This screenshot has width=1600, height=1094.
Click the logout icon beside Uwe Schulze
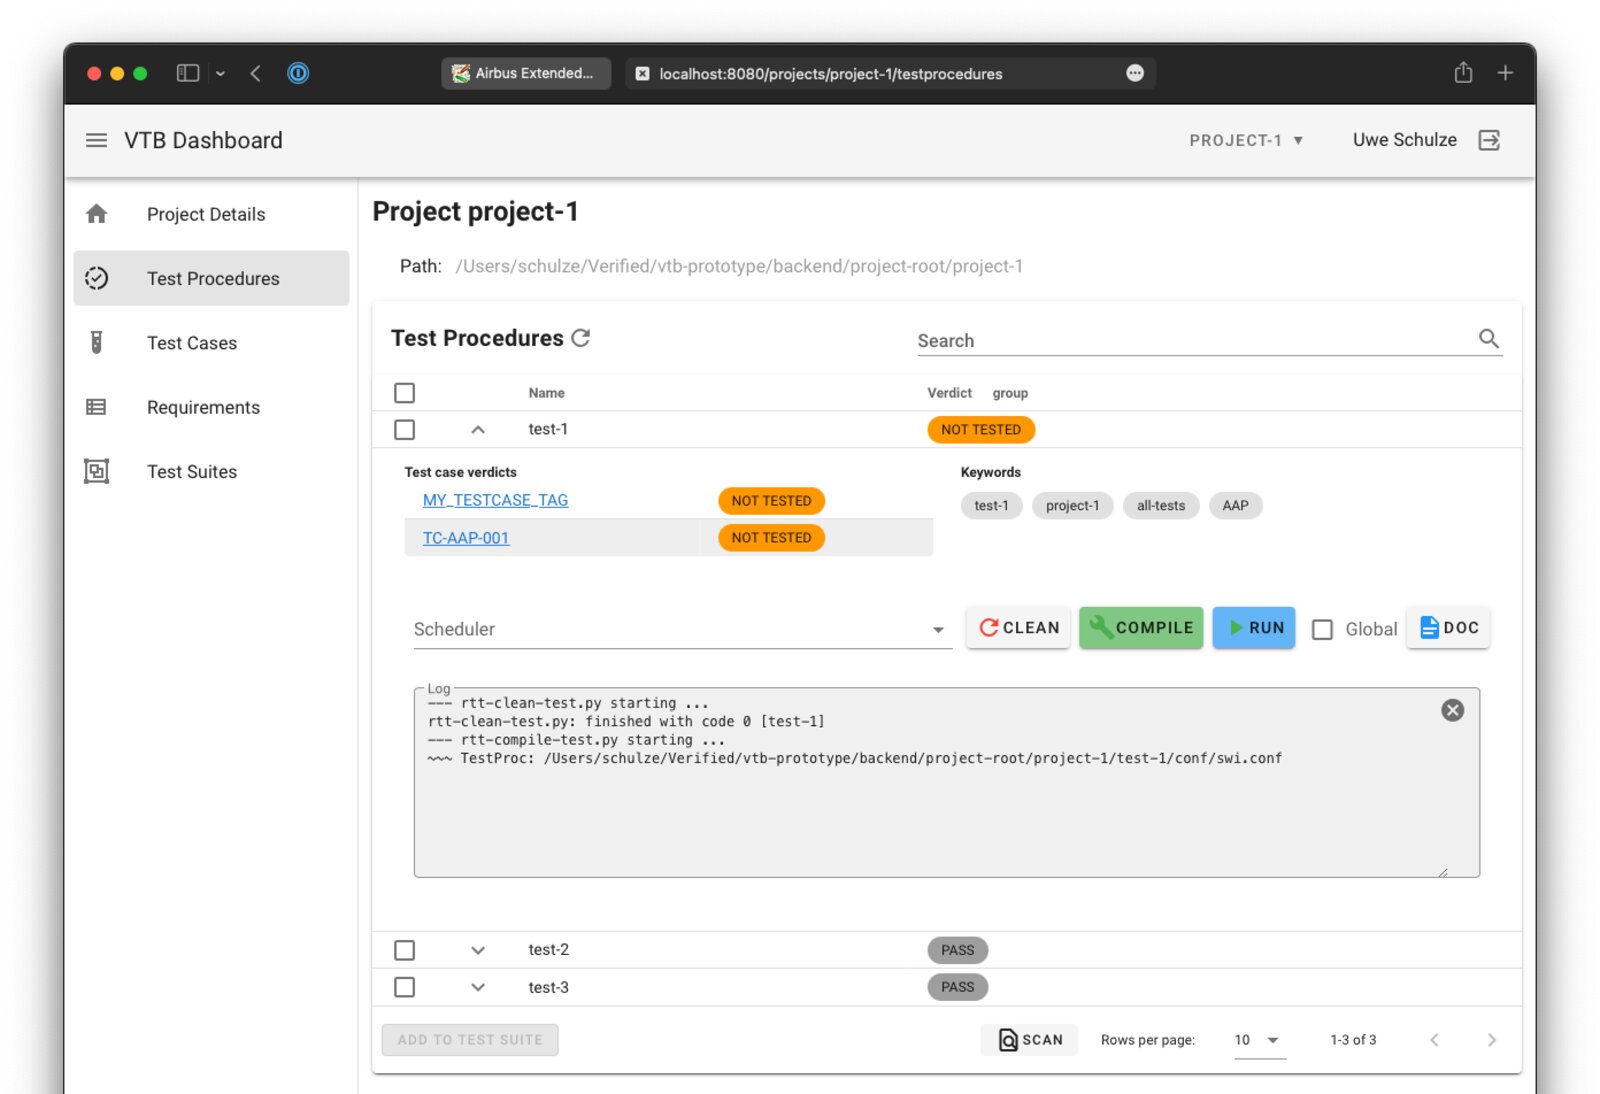pos(1489,140)
